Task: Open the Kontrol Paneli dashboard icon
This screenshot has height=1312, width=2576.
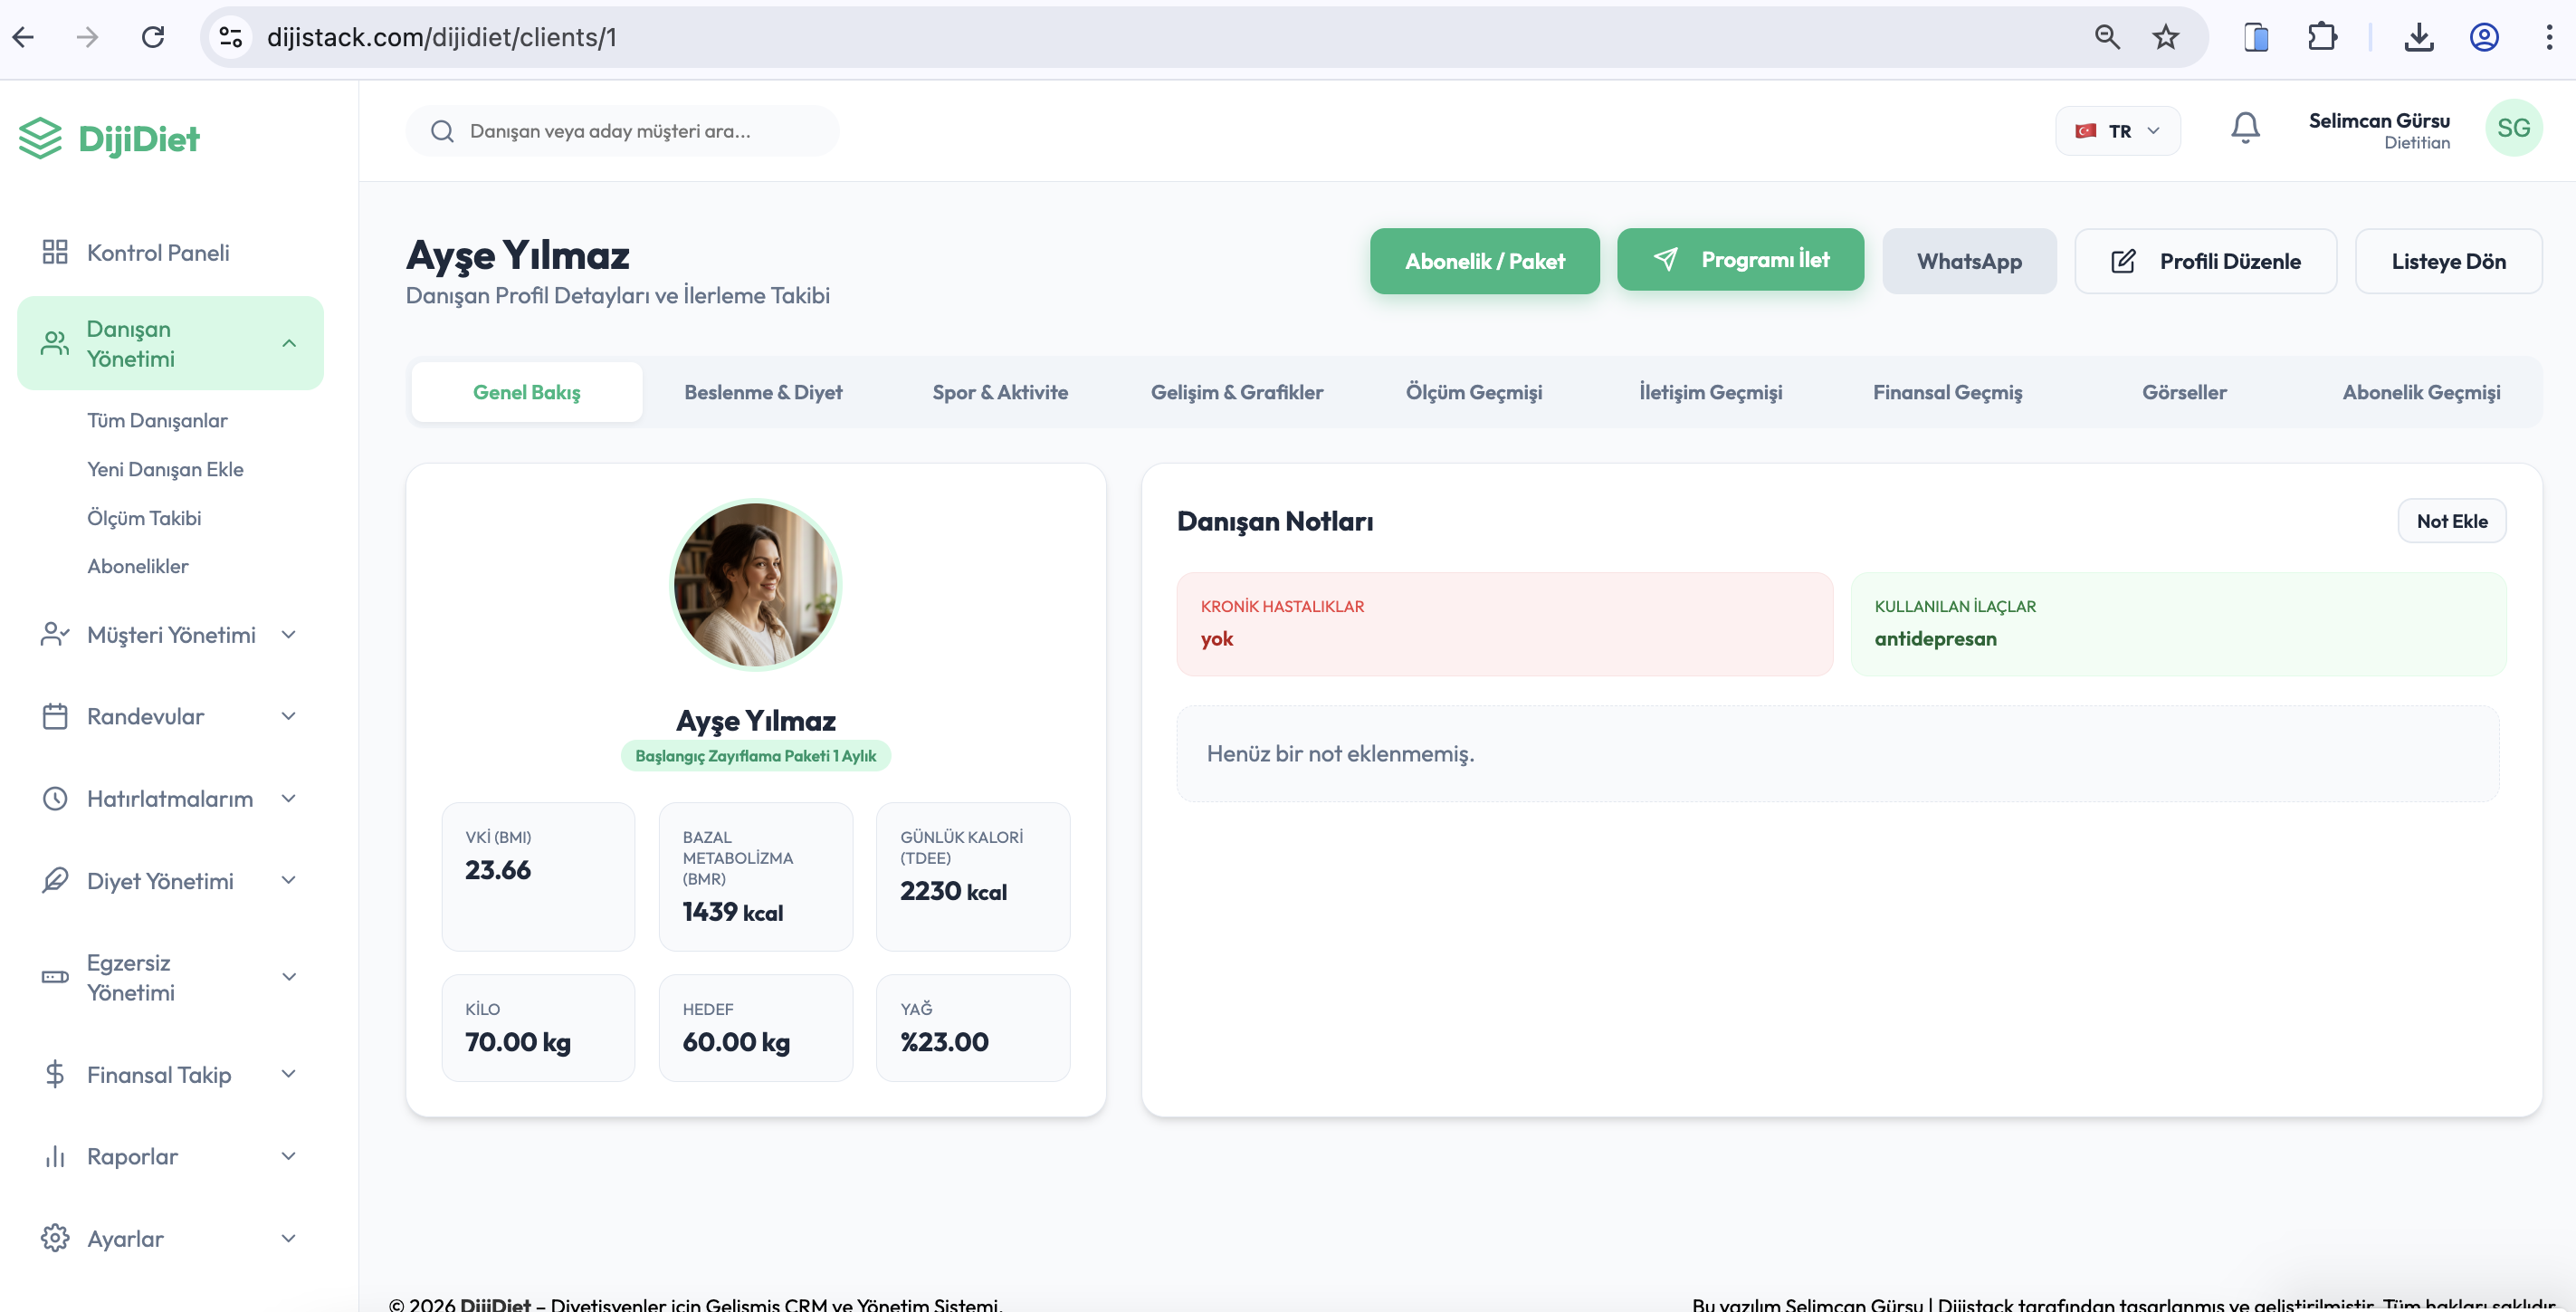Action: [x=55, y=252]
